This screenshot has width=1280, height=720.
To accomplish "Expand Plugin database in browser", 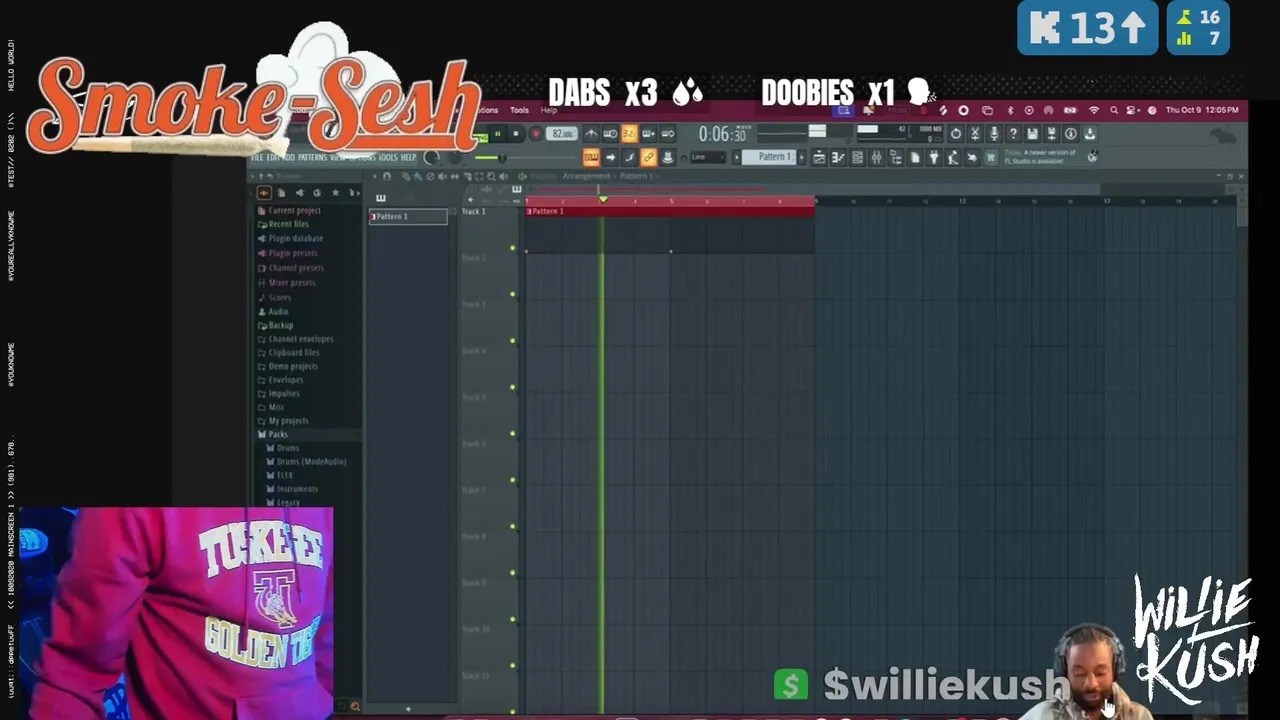I will (x=291, y=238).
